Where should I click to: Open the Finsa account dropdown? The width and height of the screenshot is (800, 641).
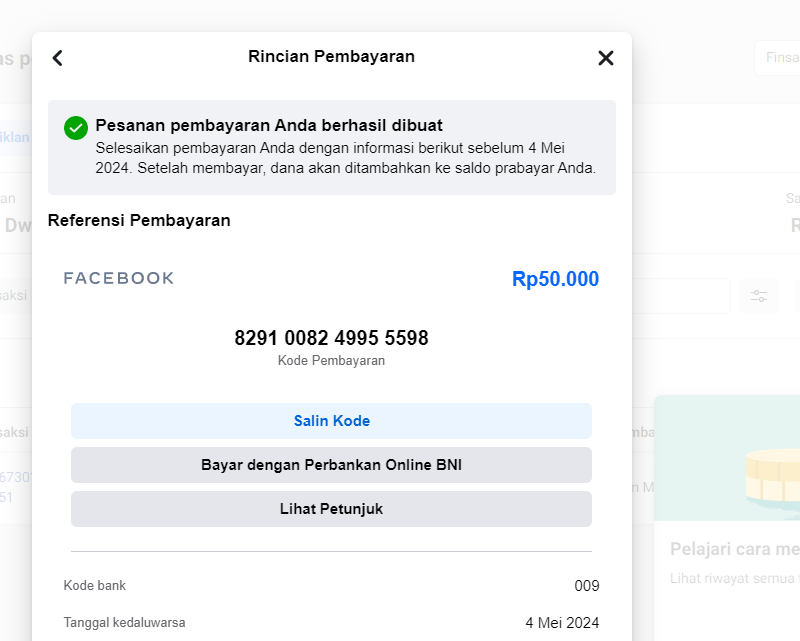pos(777,58)
